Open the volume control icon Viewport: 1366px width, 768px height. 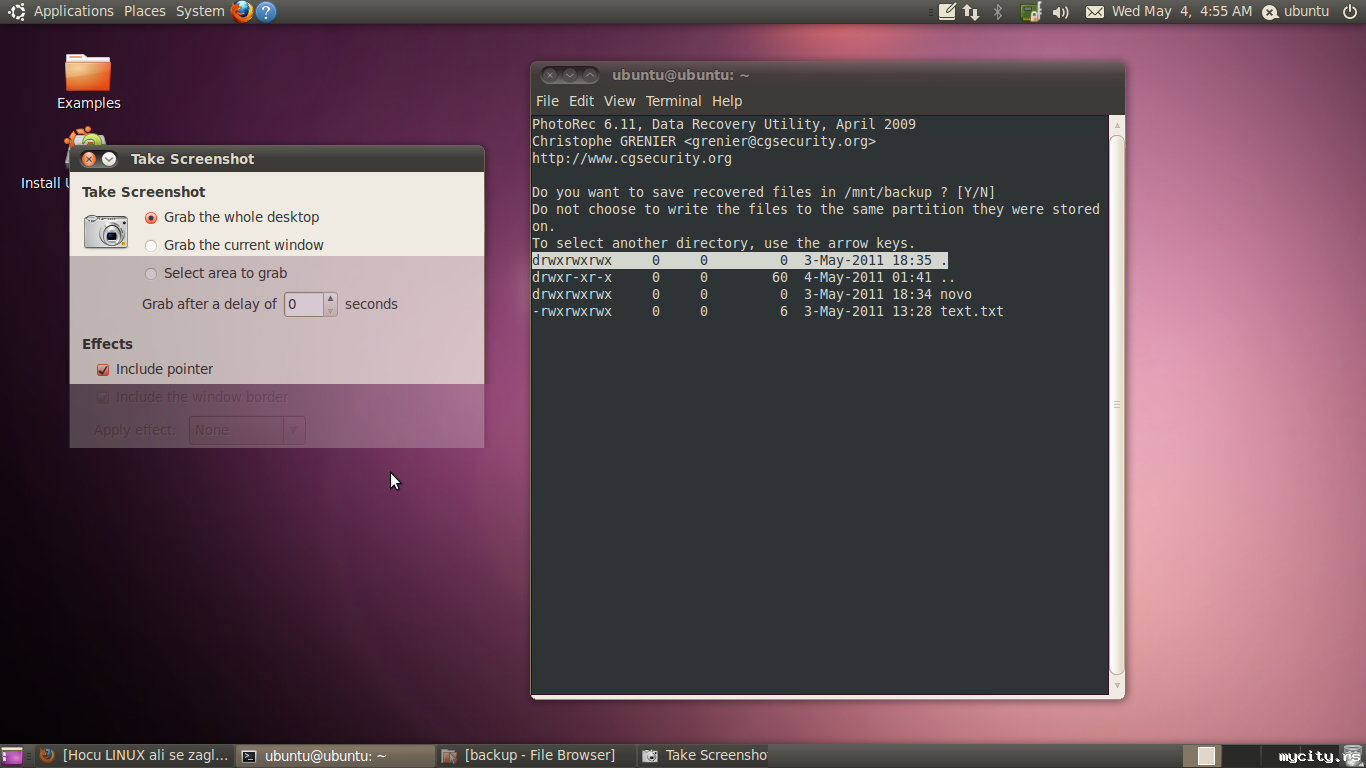pos(1061,12)
